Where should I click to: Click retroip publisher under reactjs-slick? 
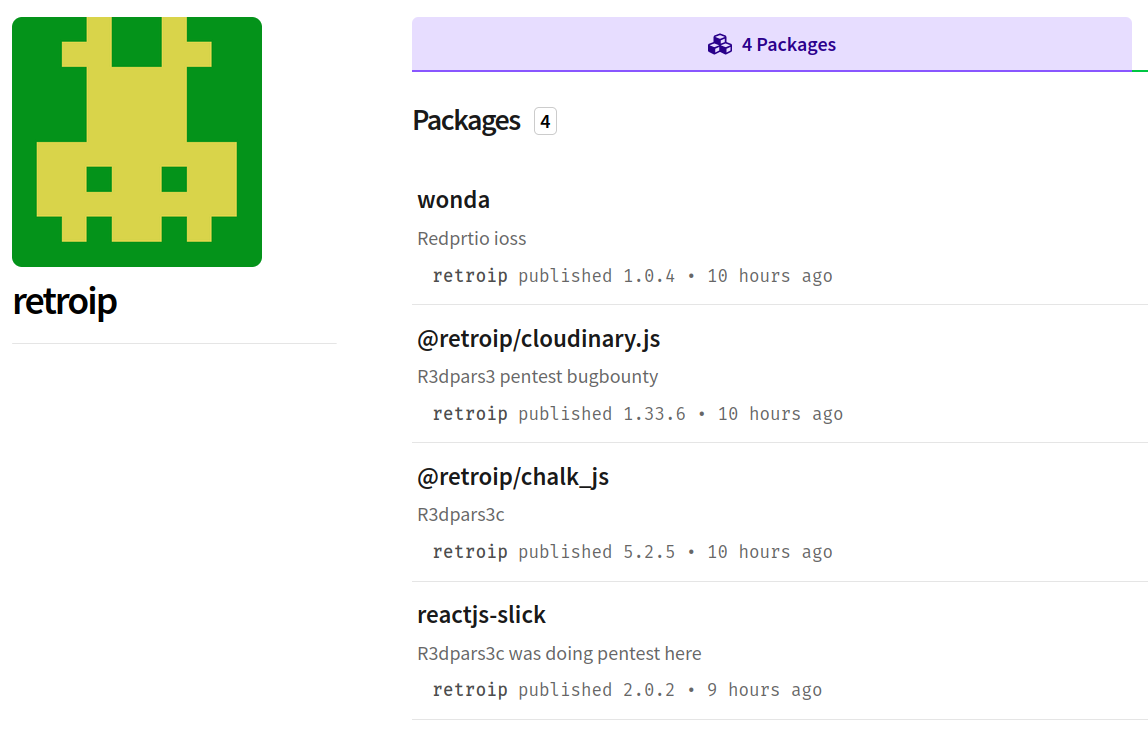click(470, 689)
